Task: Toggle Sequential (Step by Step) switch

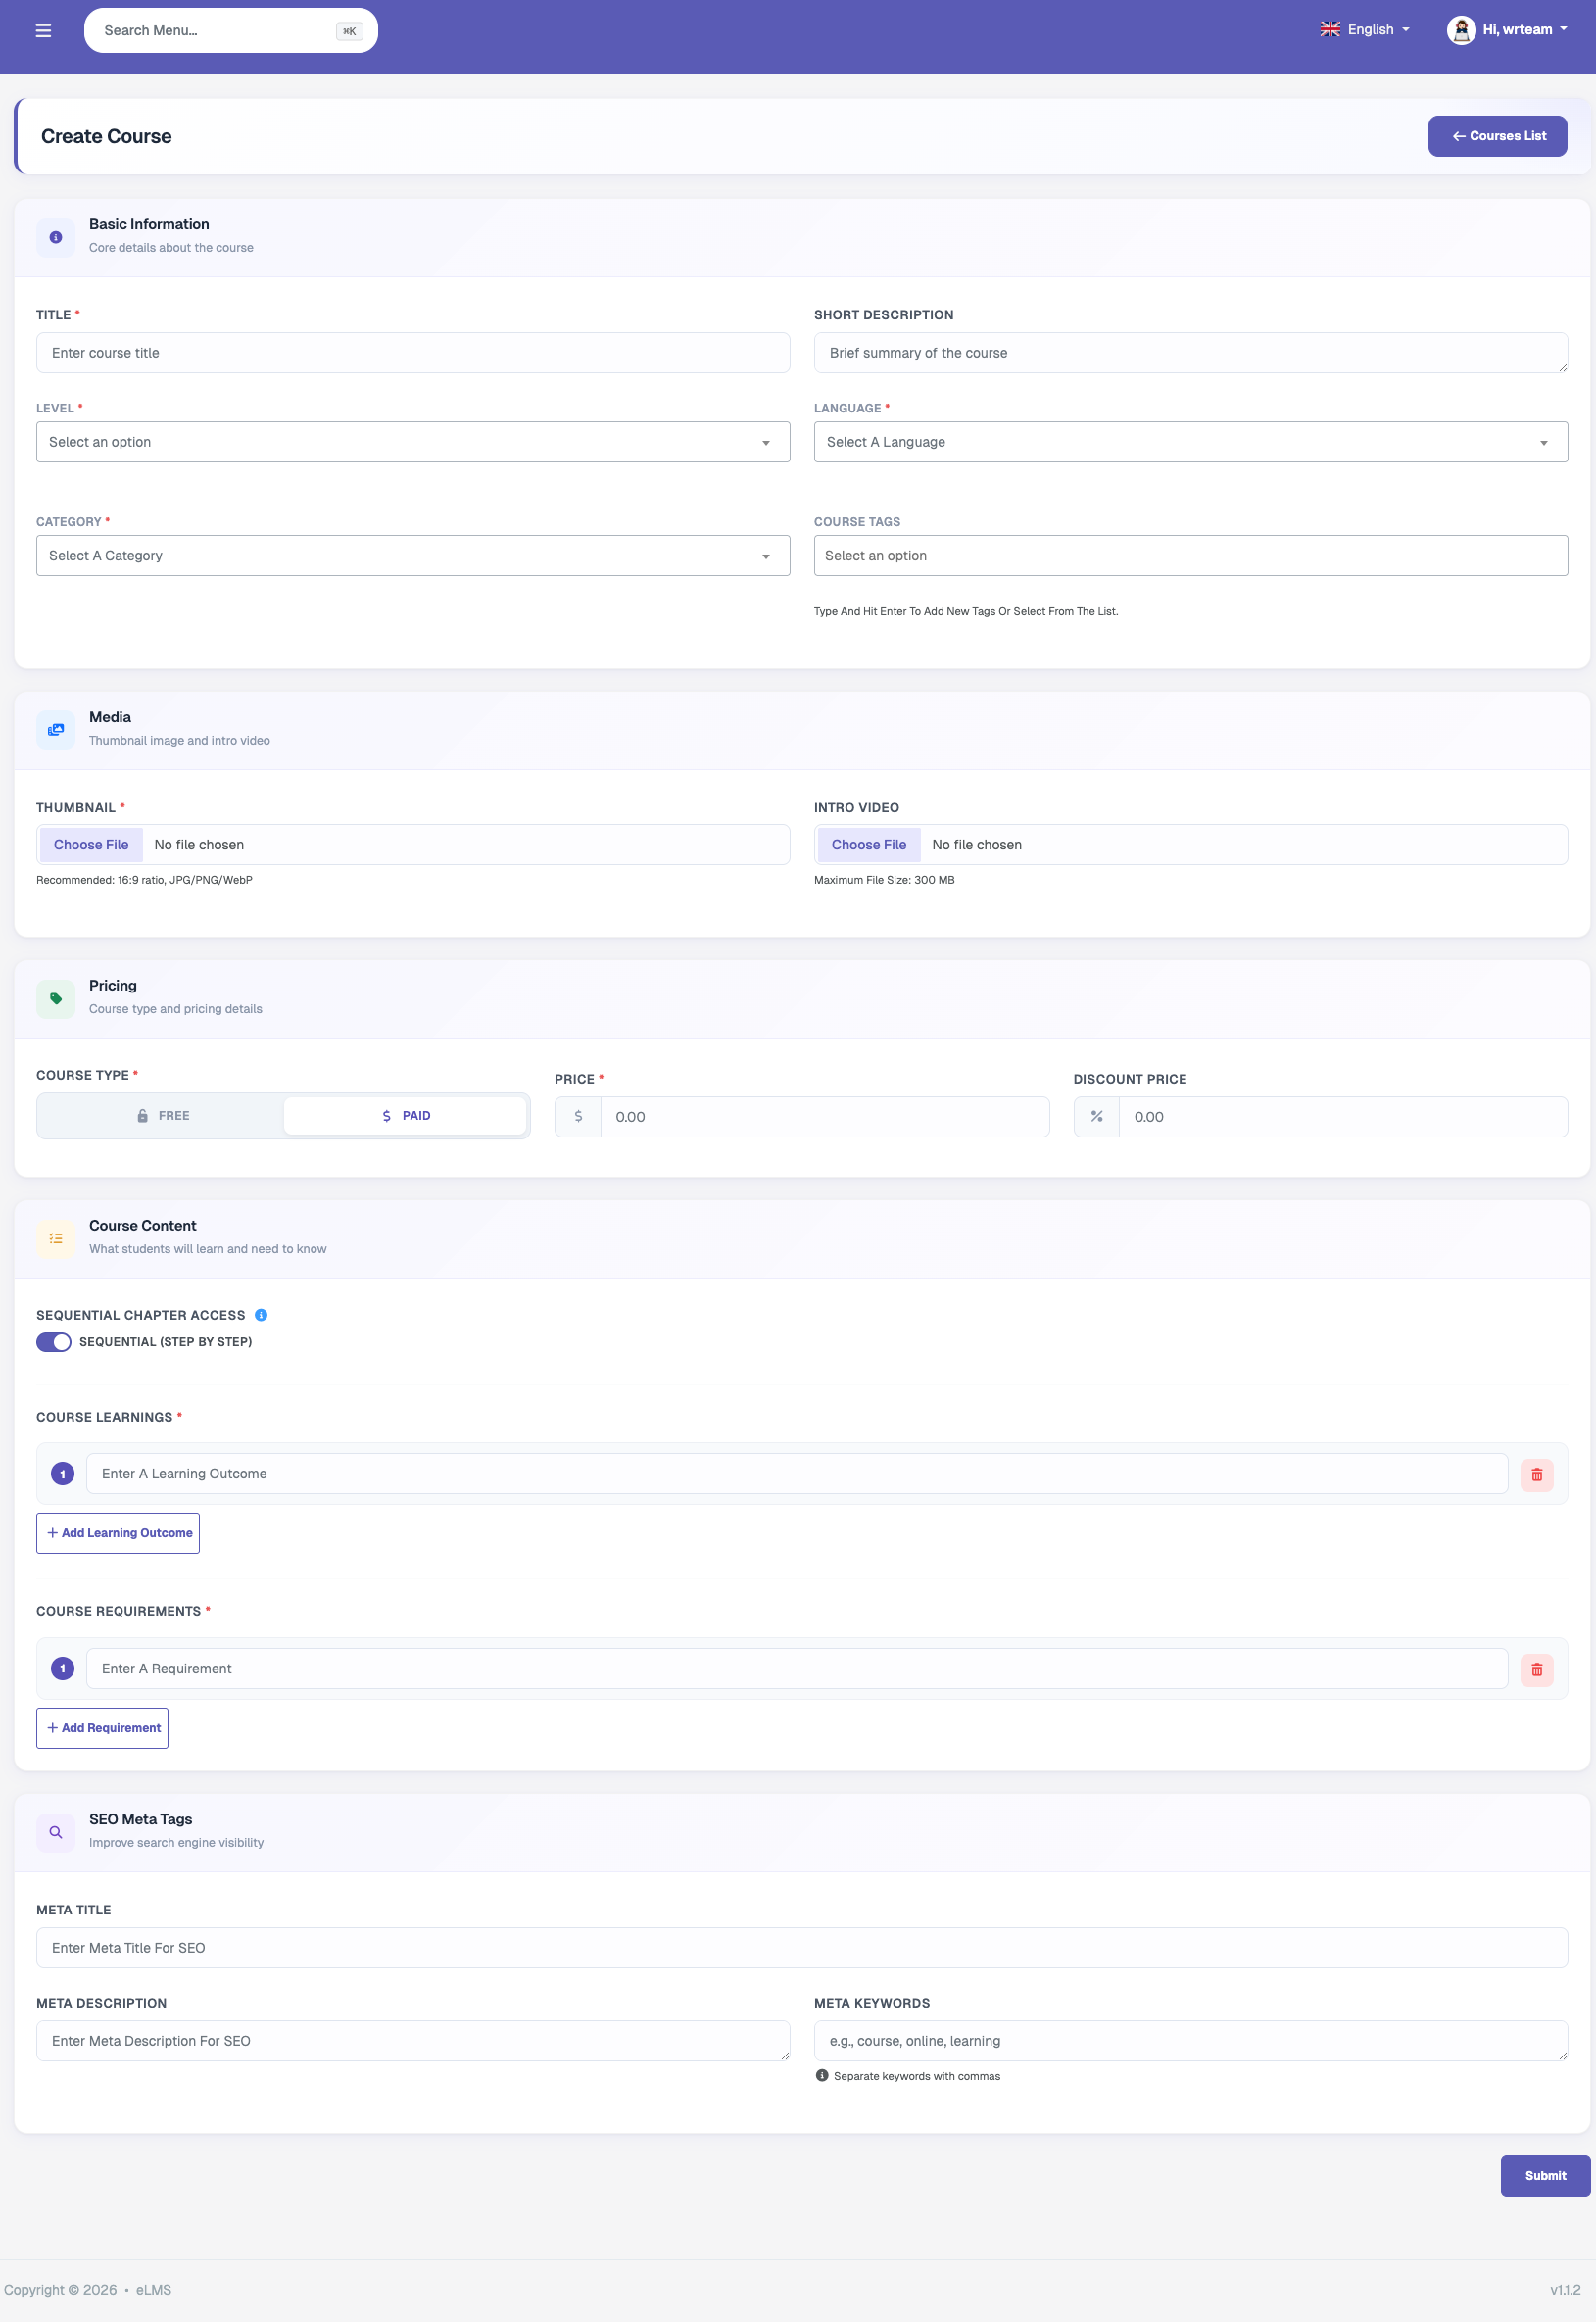Action: click(54, 1342)
